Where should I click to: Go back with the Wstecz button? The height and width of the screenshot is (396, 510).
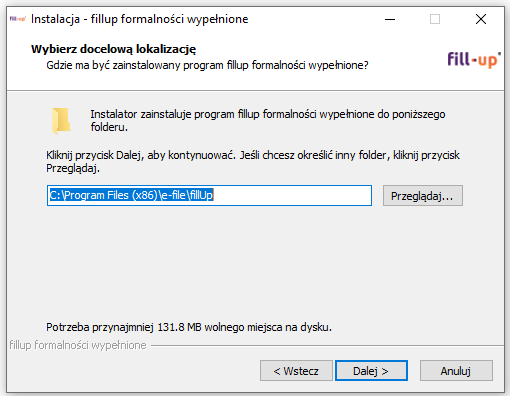pyautogui.click(x=296, y=371)
